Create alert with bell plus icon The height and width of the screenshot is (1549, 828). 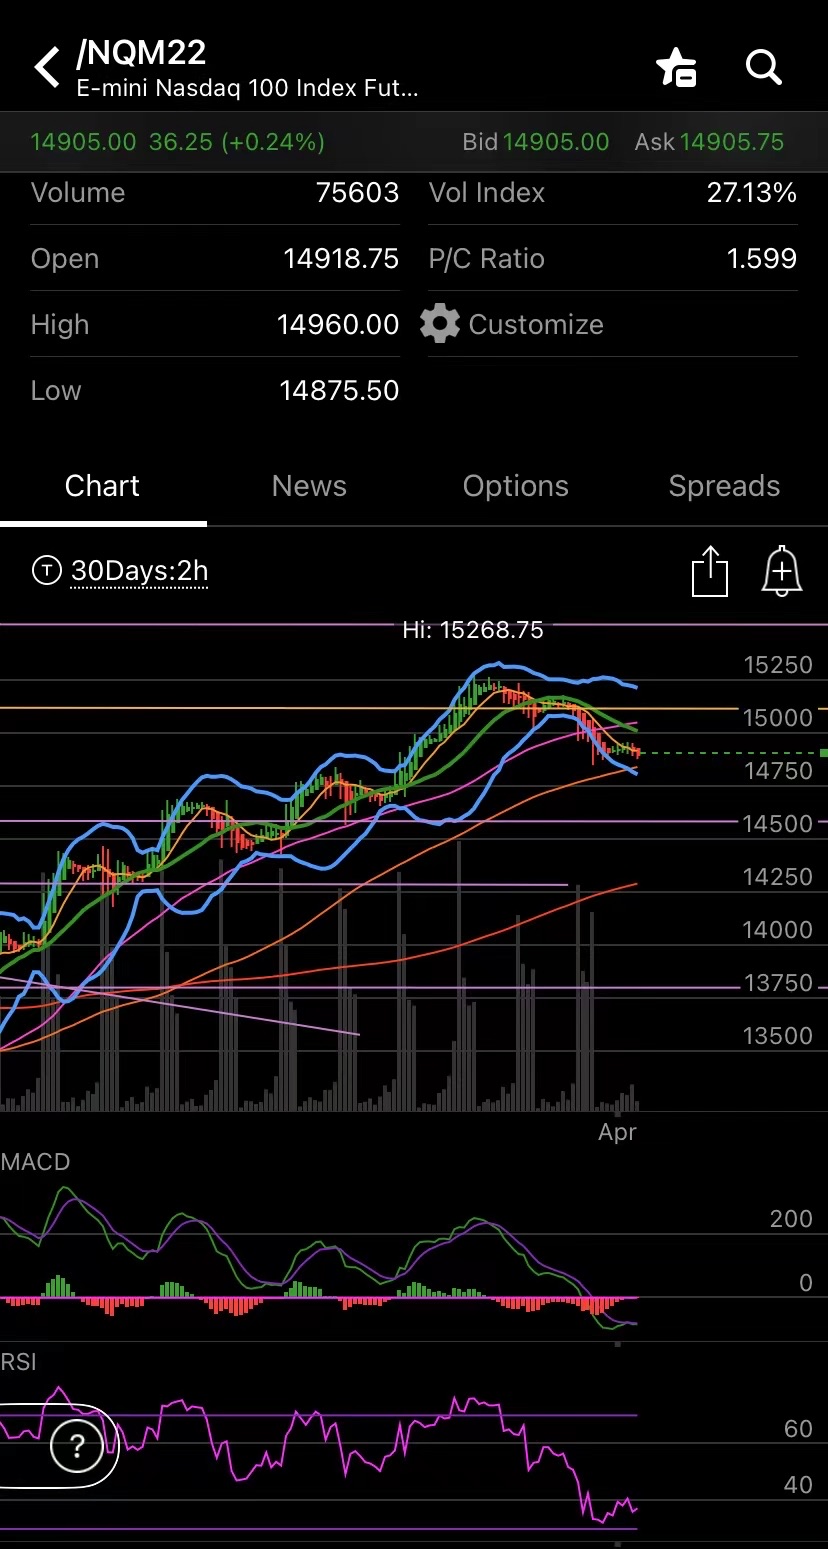pyautogui.click(x=782, y=571)
